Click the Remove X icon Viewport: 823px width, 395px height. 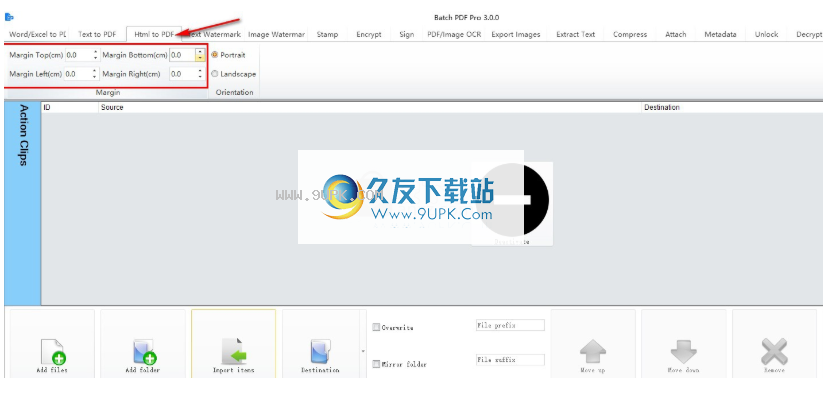[774, 351]
